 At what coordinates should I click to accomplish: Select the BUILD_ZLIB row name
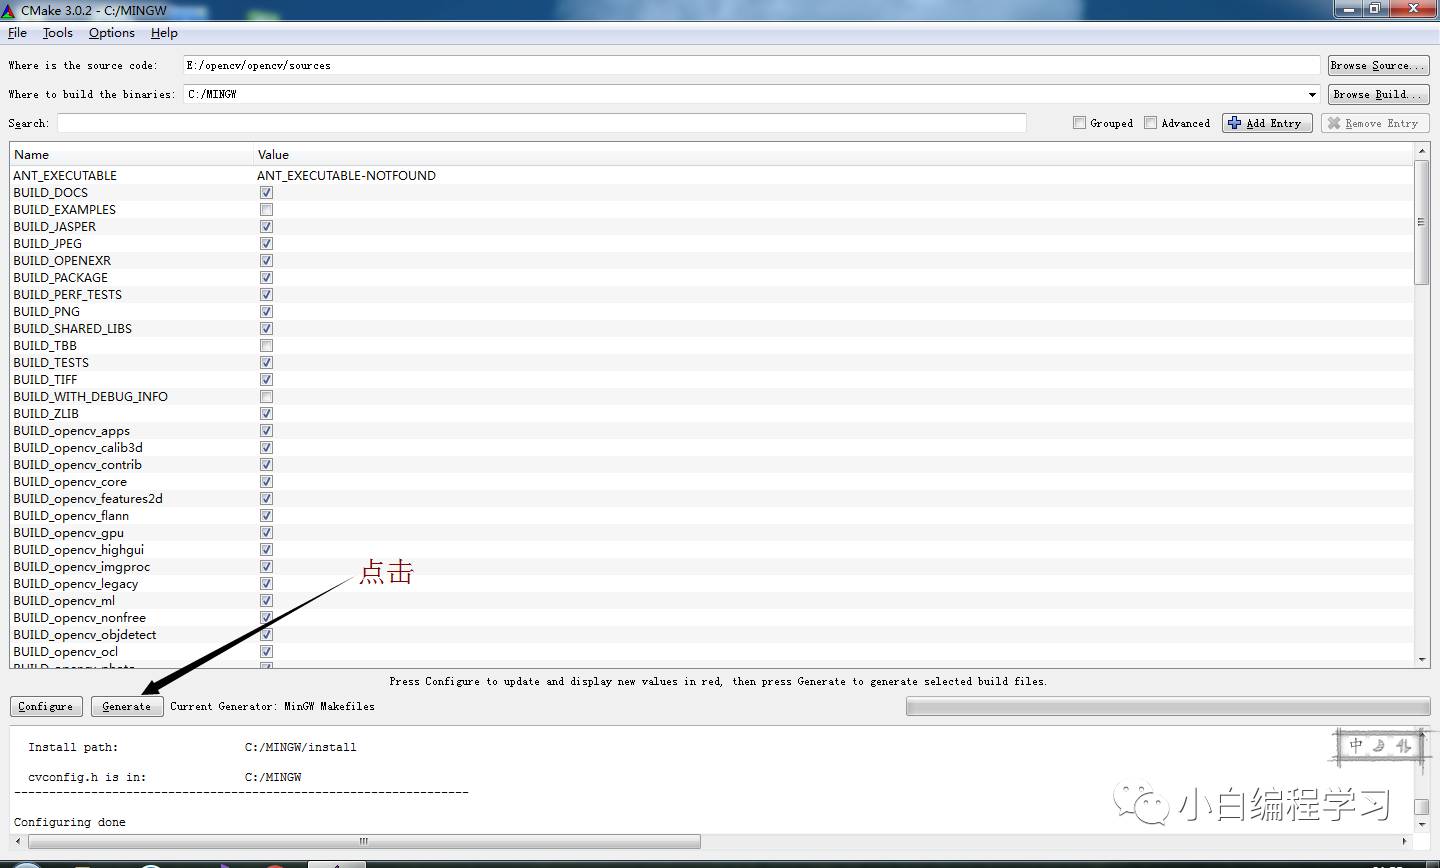click(x=46, y=414)
